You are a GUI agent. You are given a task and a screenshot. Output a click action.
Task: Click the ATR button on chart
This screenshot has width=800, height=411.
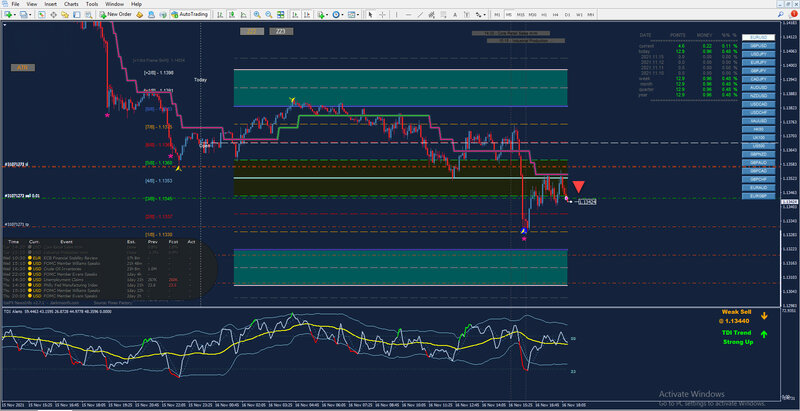(22, 67)
